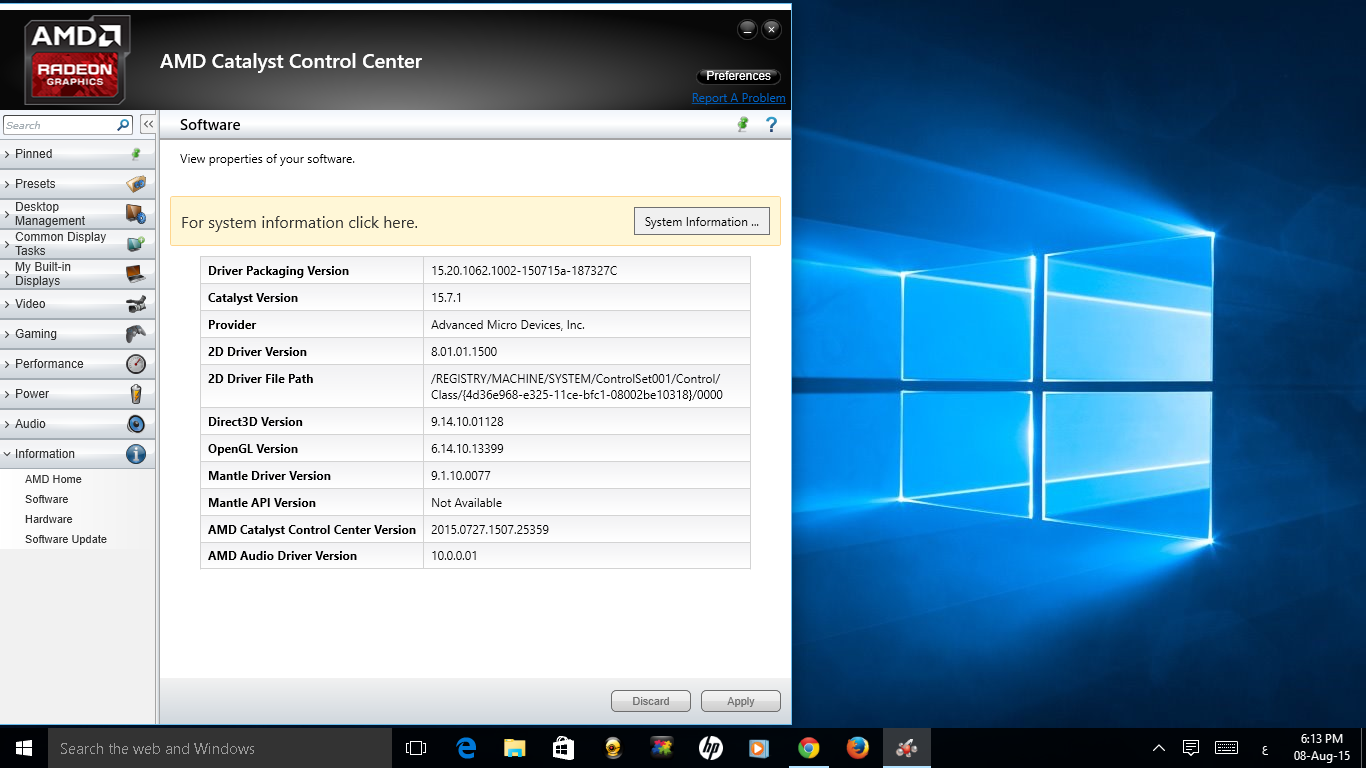The width and height of the screenshot is (1366, 768).
Task: Click the taskbar clock and date
Action: [x=1322, y=748]
